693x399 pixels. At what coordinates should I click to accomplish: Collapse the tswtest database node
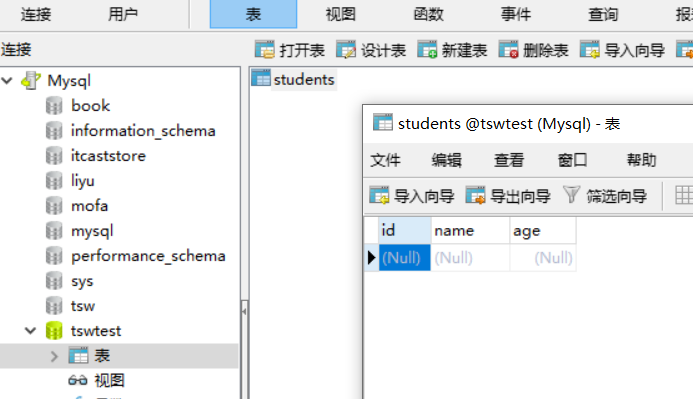(x=30, y=331)
